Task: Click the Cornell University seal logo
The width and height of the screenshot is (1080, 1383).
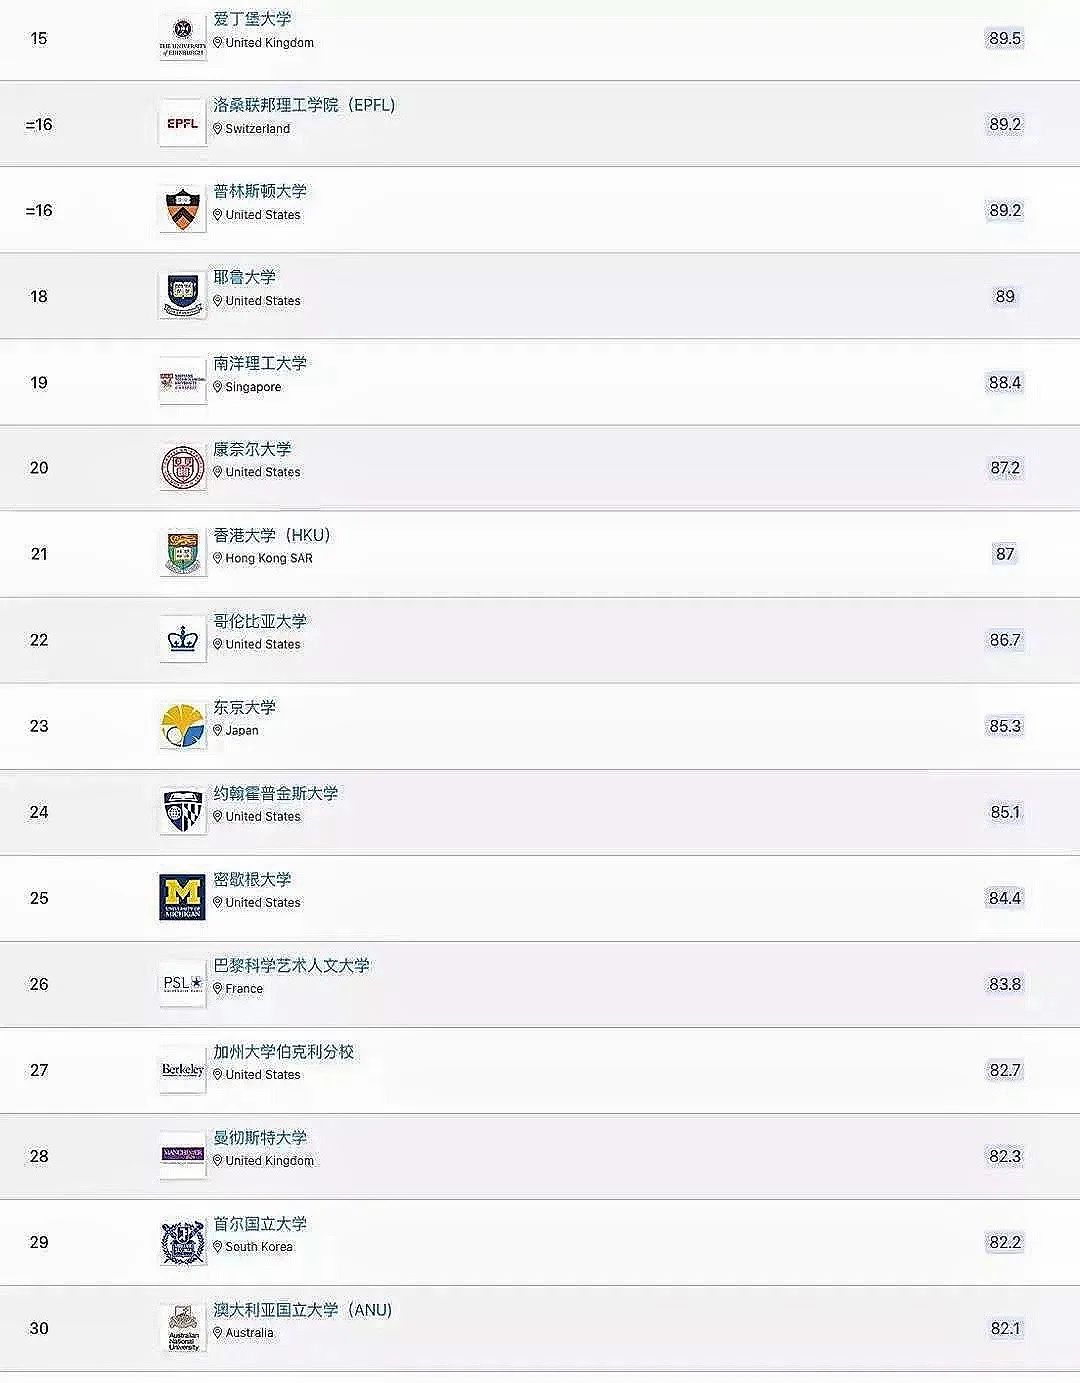Action: pyautogui.click(x=182, y=468)
